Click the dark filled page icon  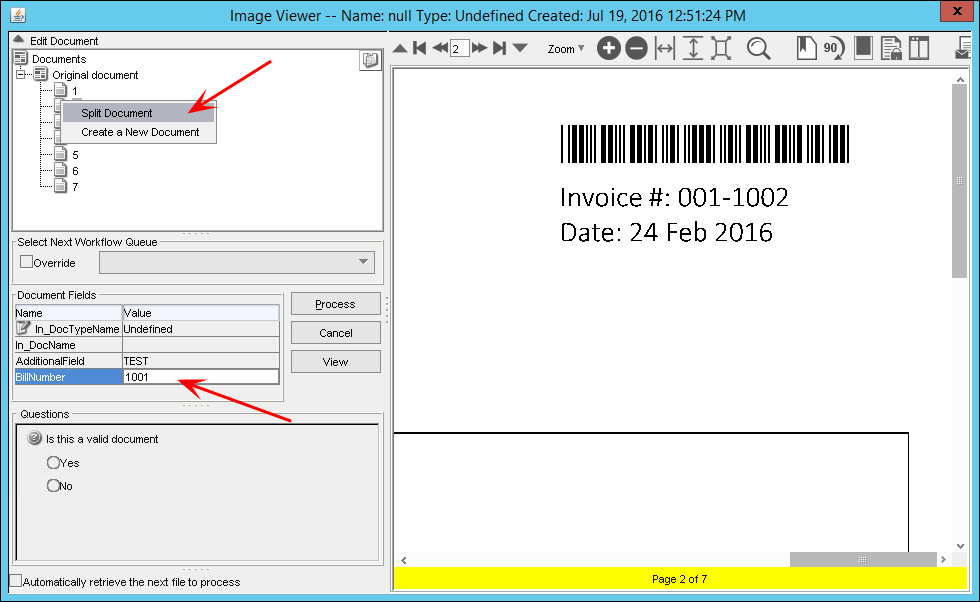point(863,48)
